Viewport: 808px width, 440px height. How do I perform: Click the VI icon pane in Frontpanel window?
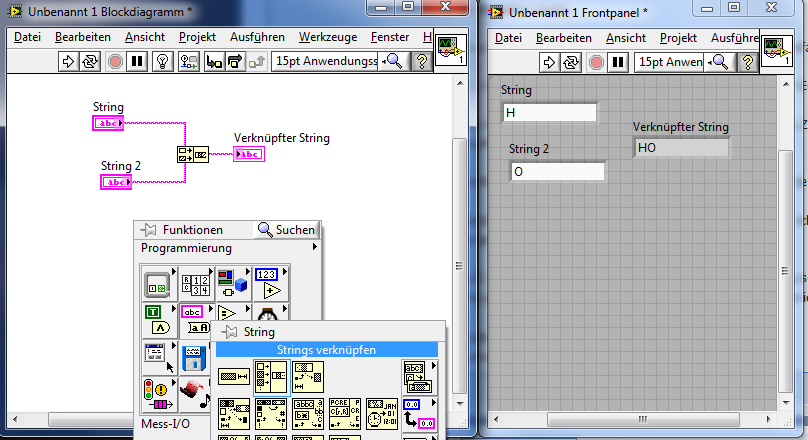(x=777, y=50)
